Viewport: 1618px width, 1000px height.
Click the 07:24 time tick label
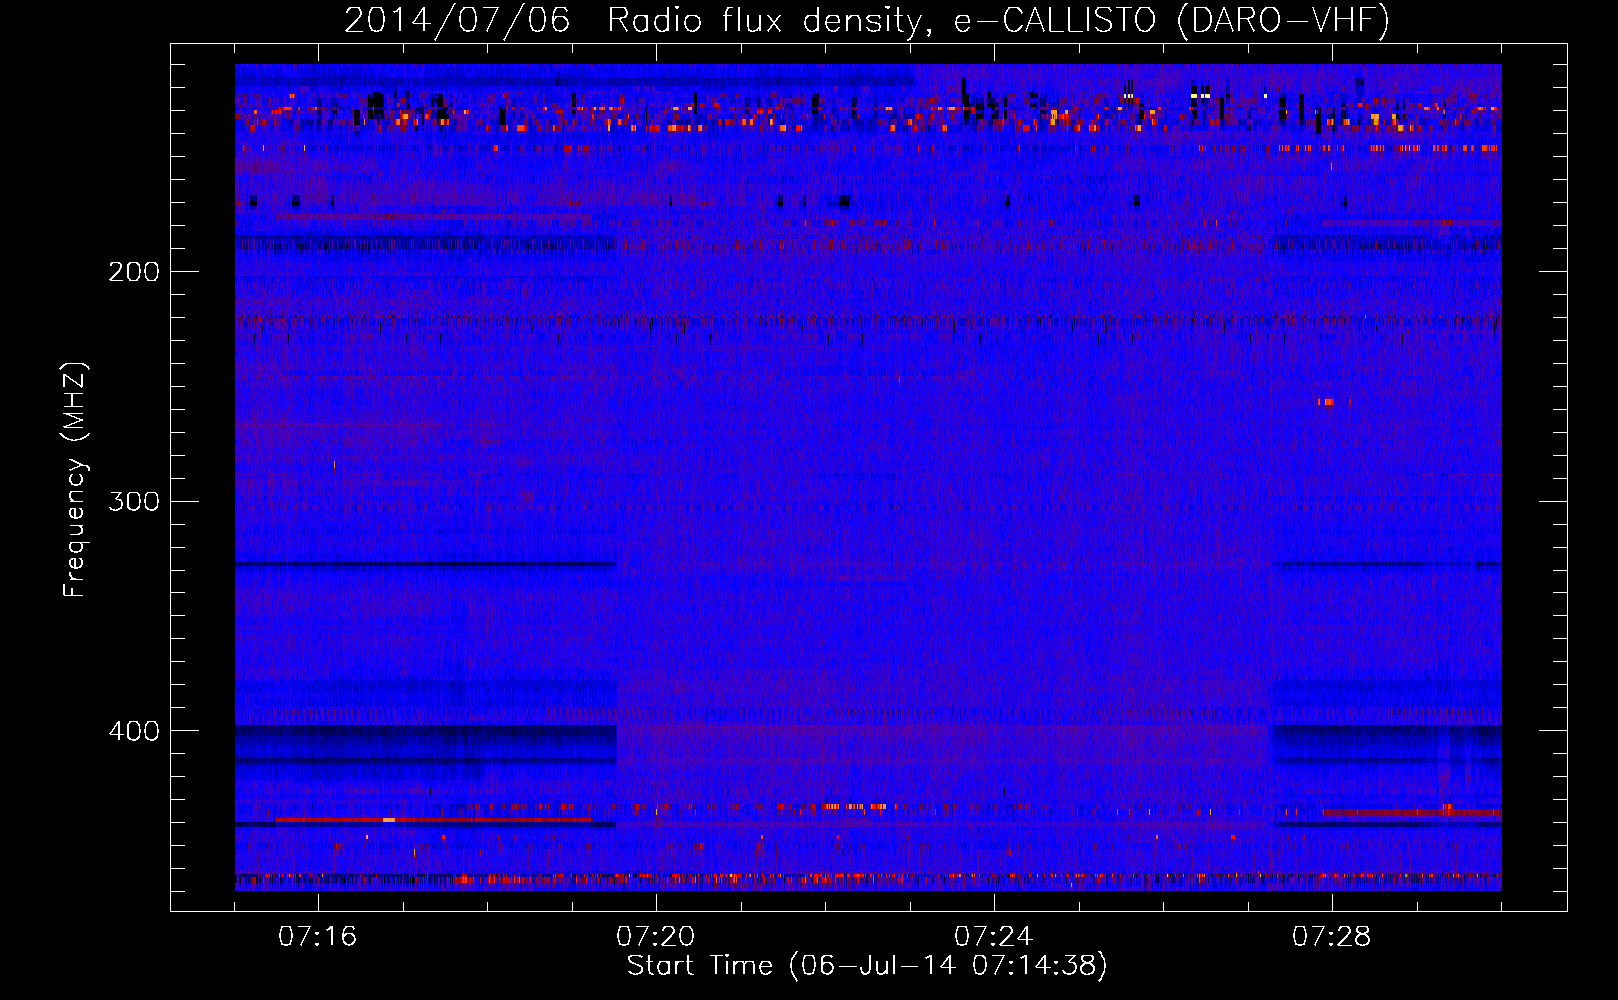pyautogui.click(x=994, y=937)
